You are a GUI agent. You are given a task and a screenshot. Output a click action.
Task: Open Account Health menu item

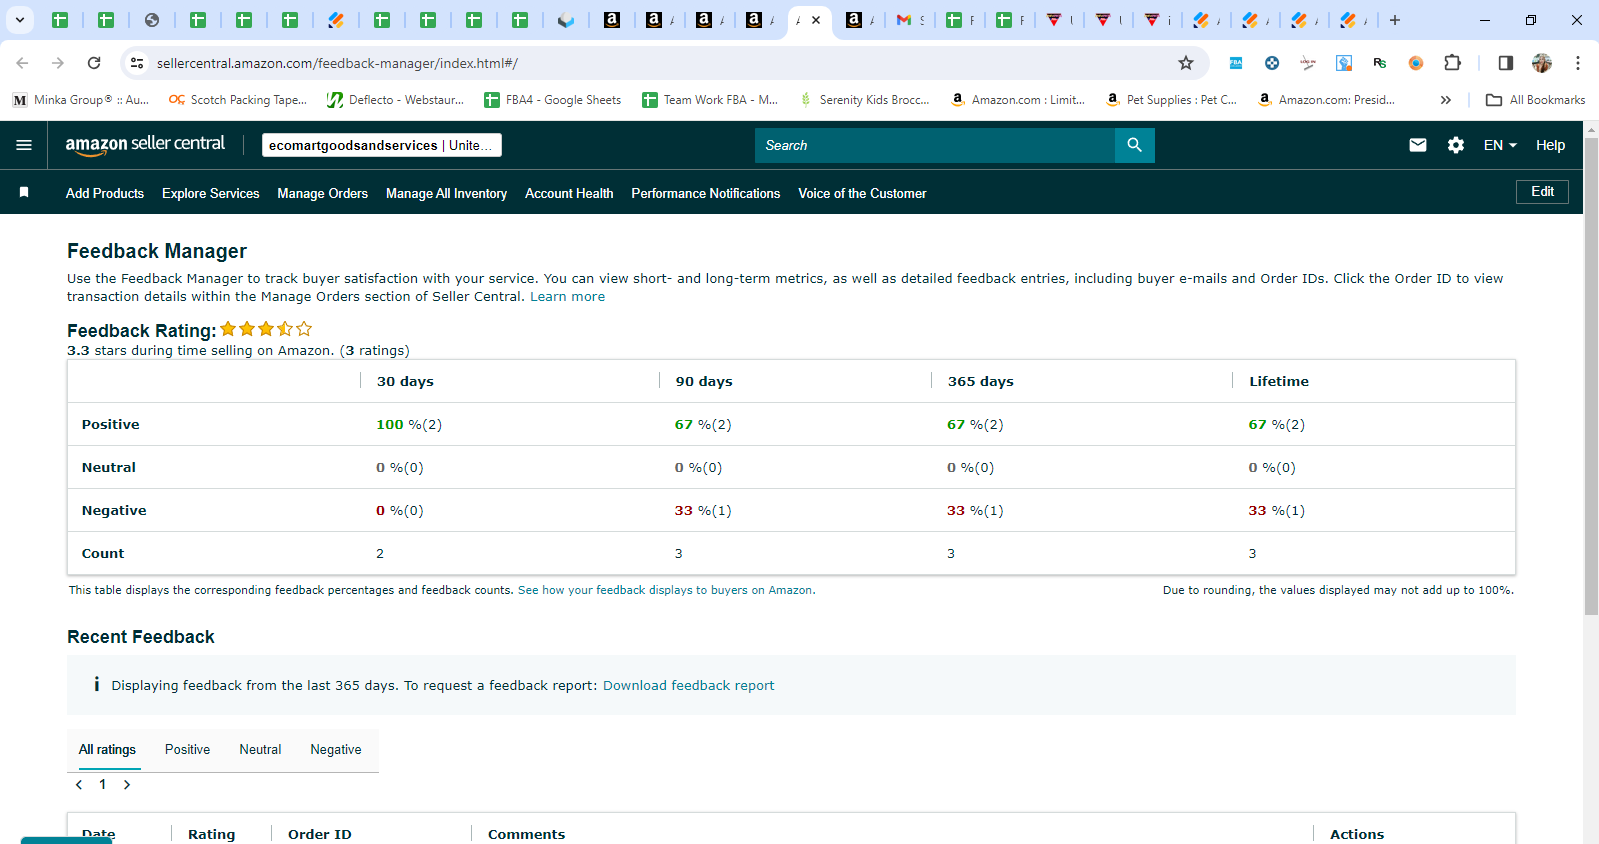click(569, 193)
